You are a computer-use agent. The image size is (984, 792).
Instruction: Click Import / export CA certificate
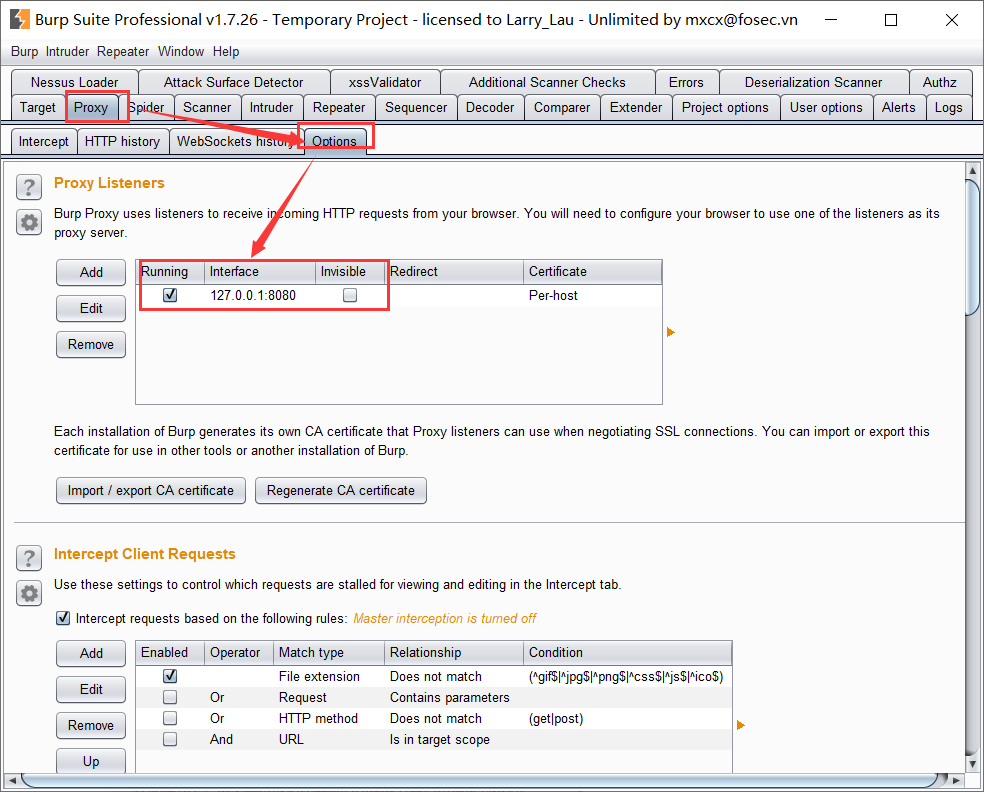[151, 491]
